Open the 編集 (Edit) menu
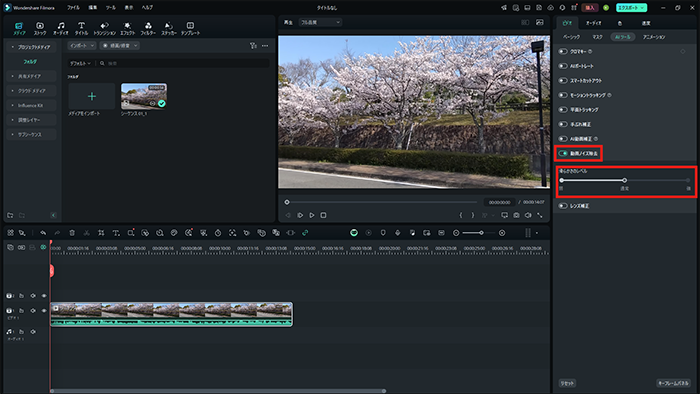 click(x=93, y=8)
